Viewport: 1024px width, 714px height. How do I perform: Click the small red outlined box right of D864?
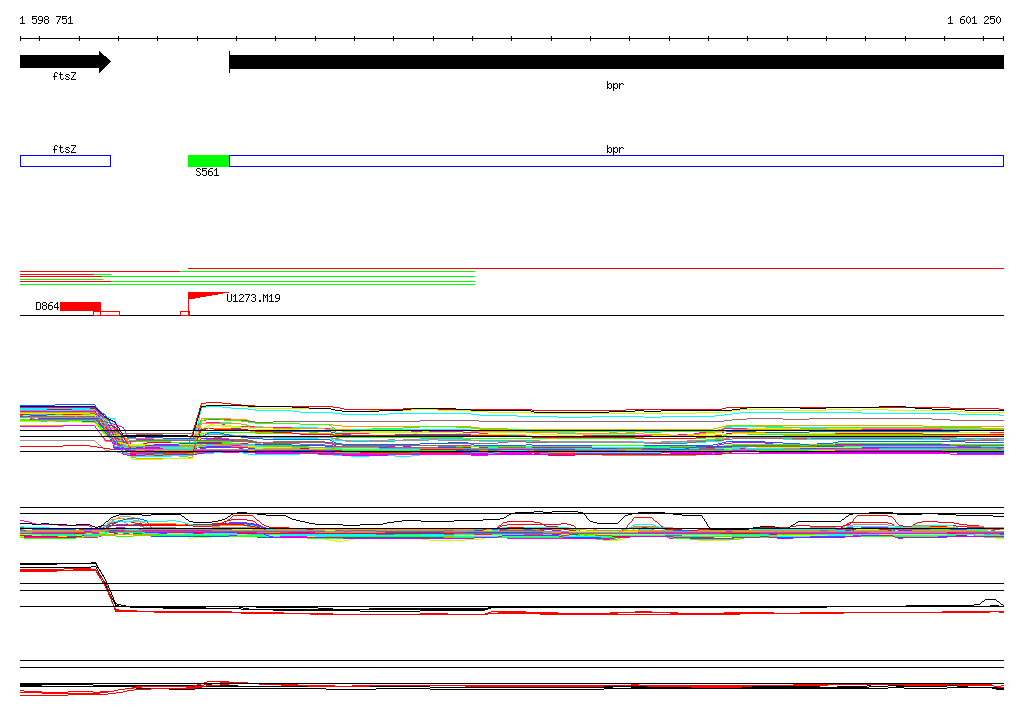[106, 314]
